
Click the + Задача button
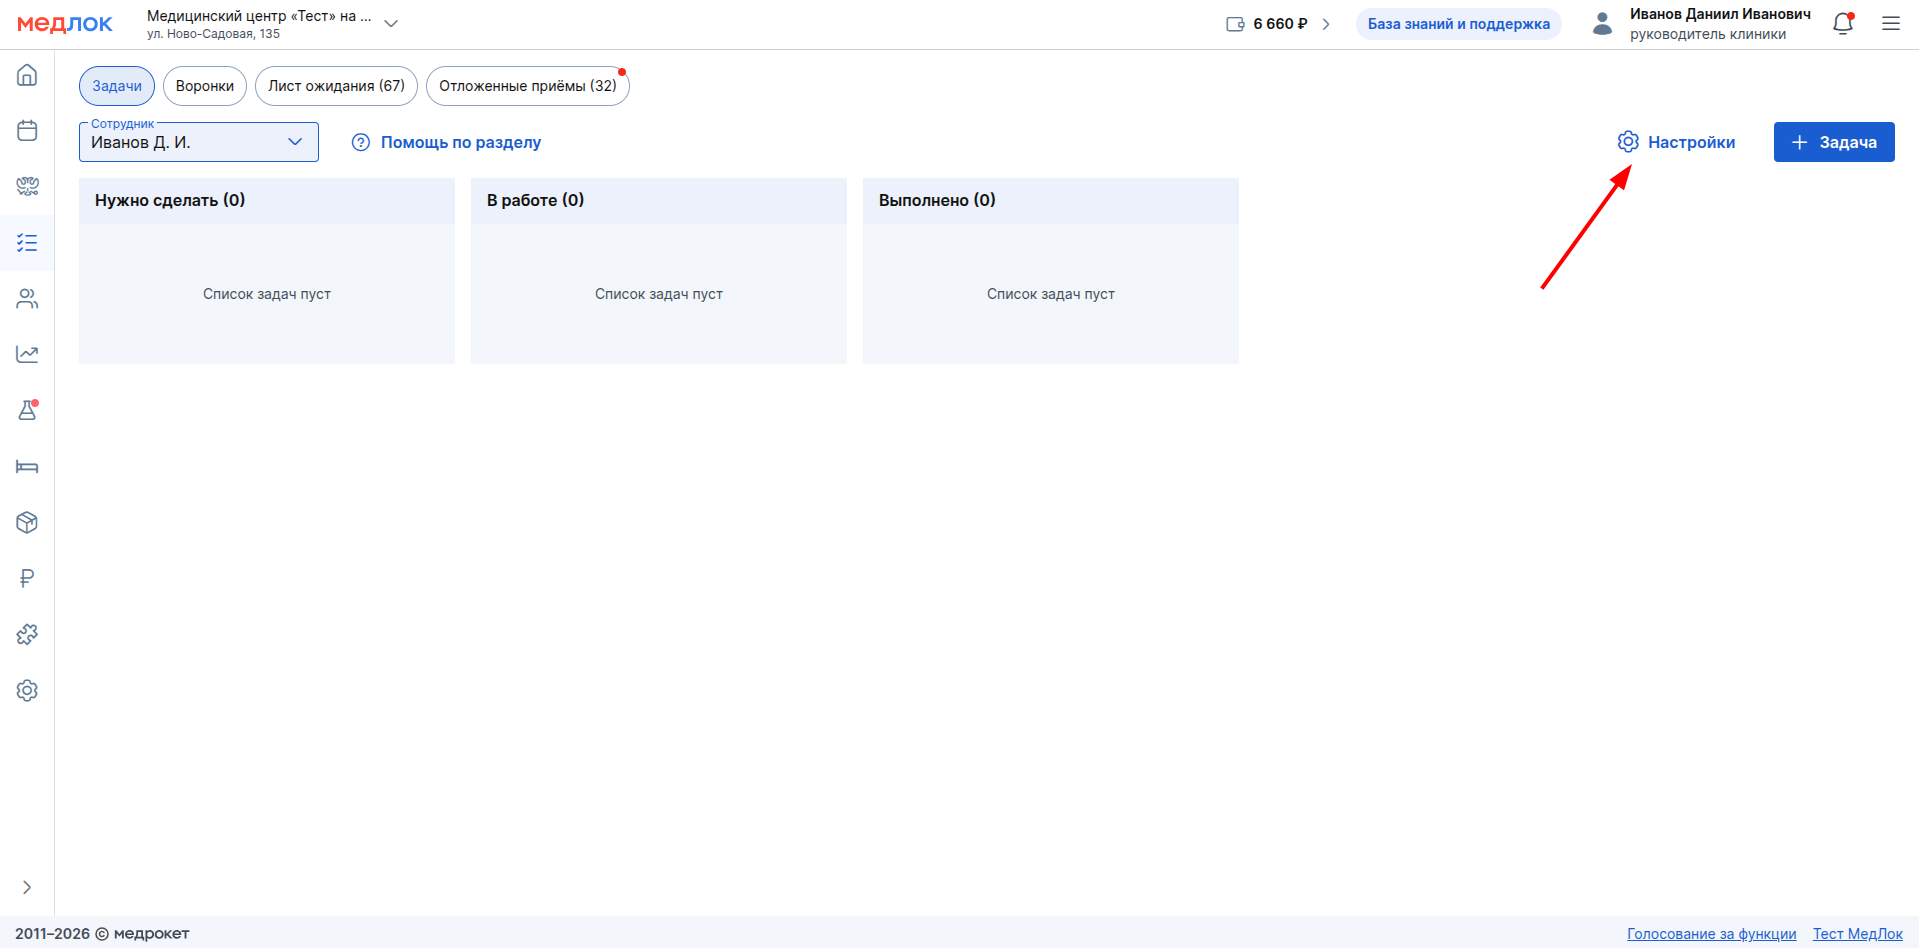coord(1833,142)
